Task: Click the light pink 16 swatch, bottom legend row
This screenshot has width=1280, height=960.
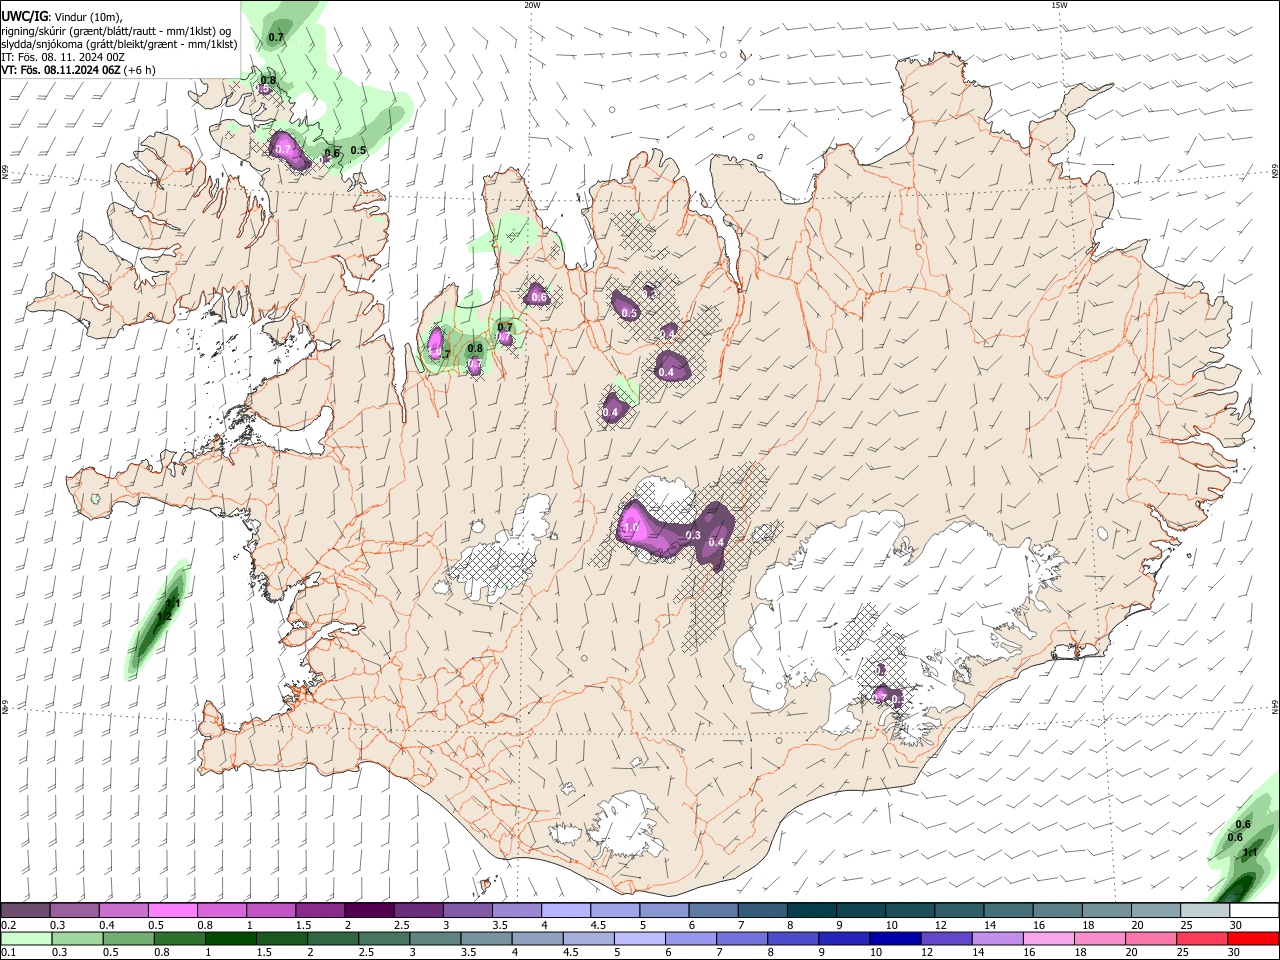Action: 1048,938
